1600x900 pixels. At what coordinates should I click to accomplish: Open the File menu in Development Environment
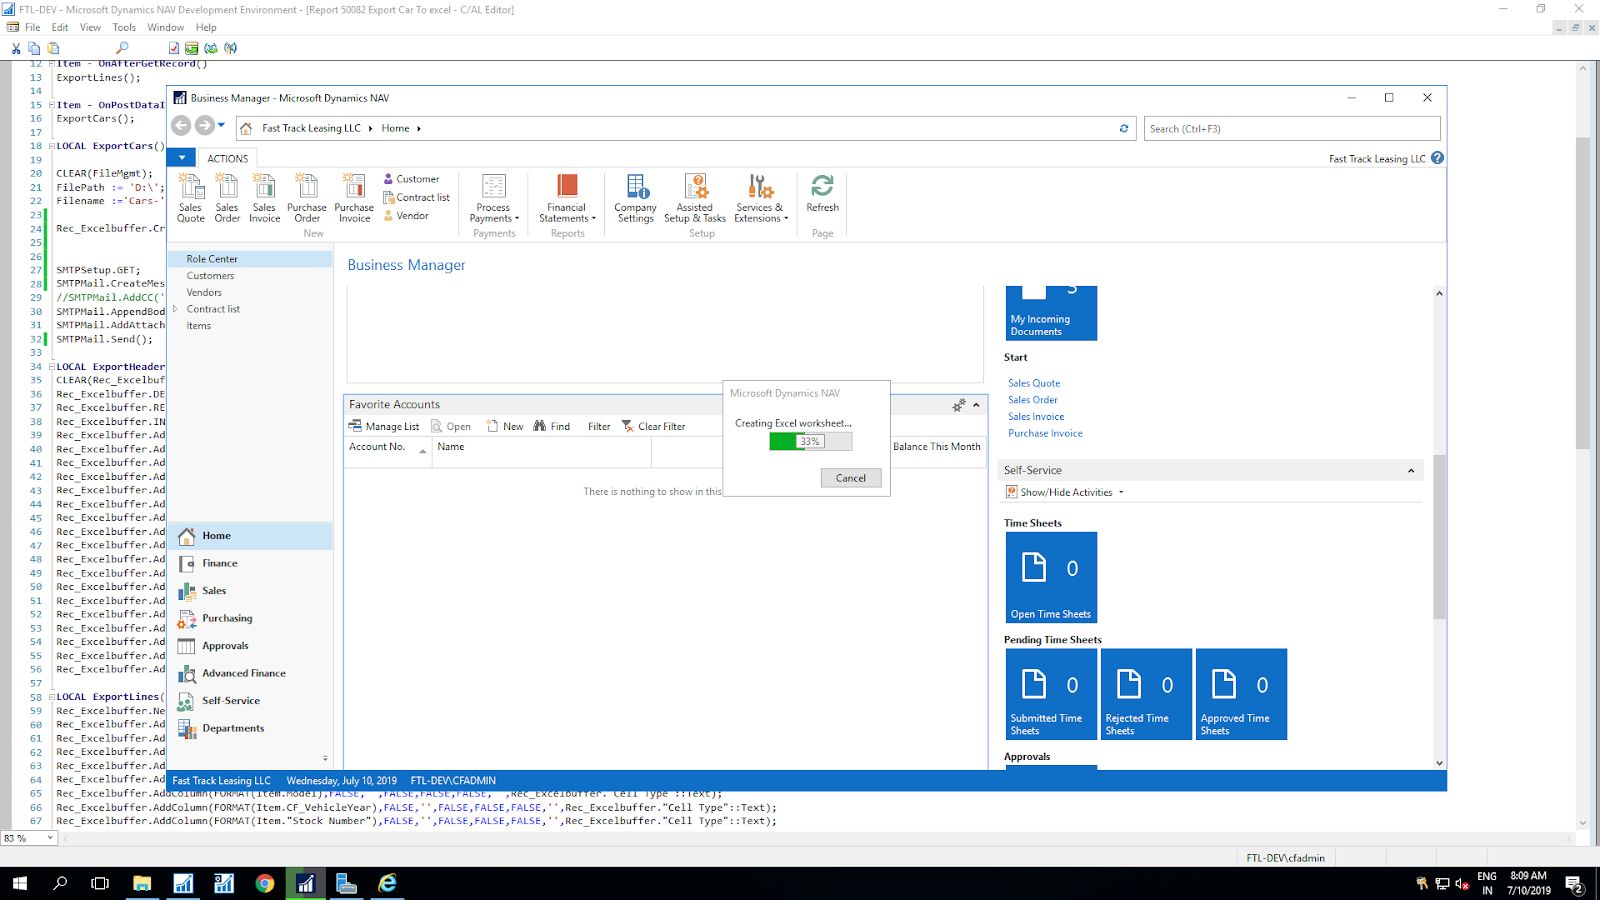(x=33, y=28)
